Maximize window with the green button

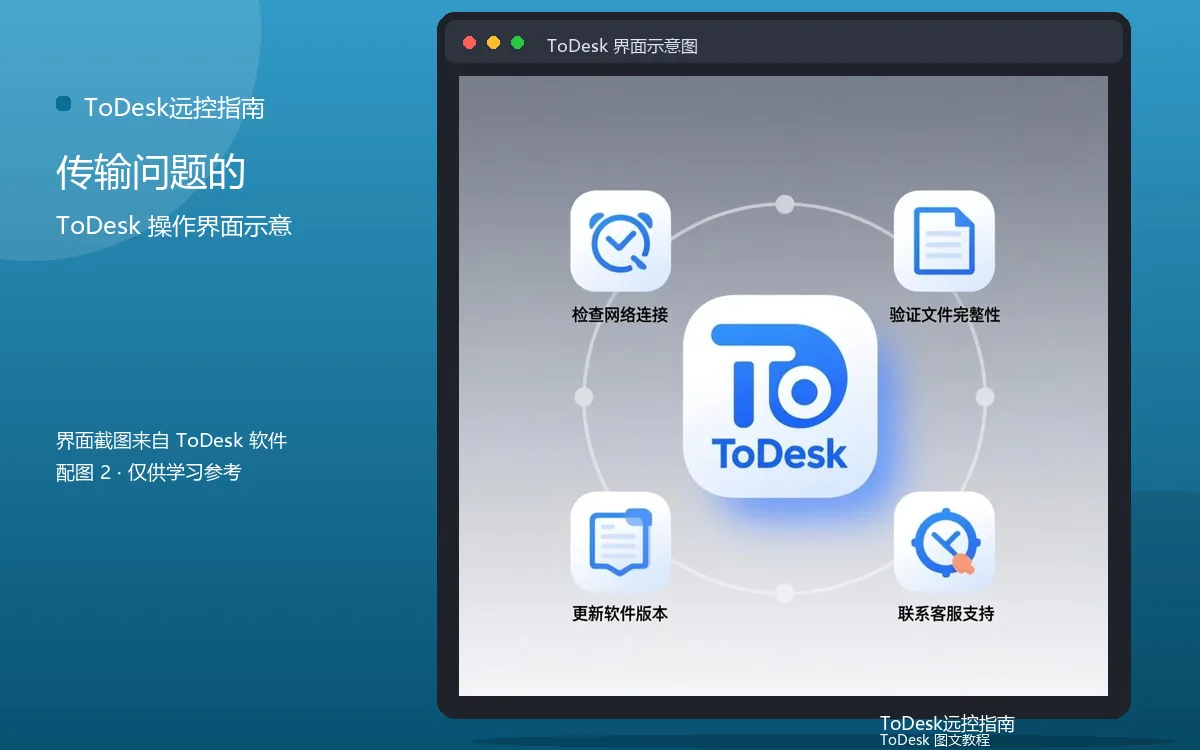tap(518, 43)
